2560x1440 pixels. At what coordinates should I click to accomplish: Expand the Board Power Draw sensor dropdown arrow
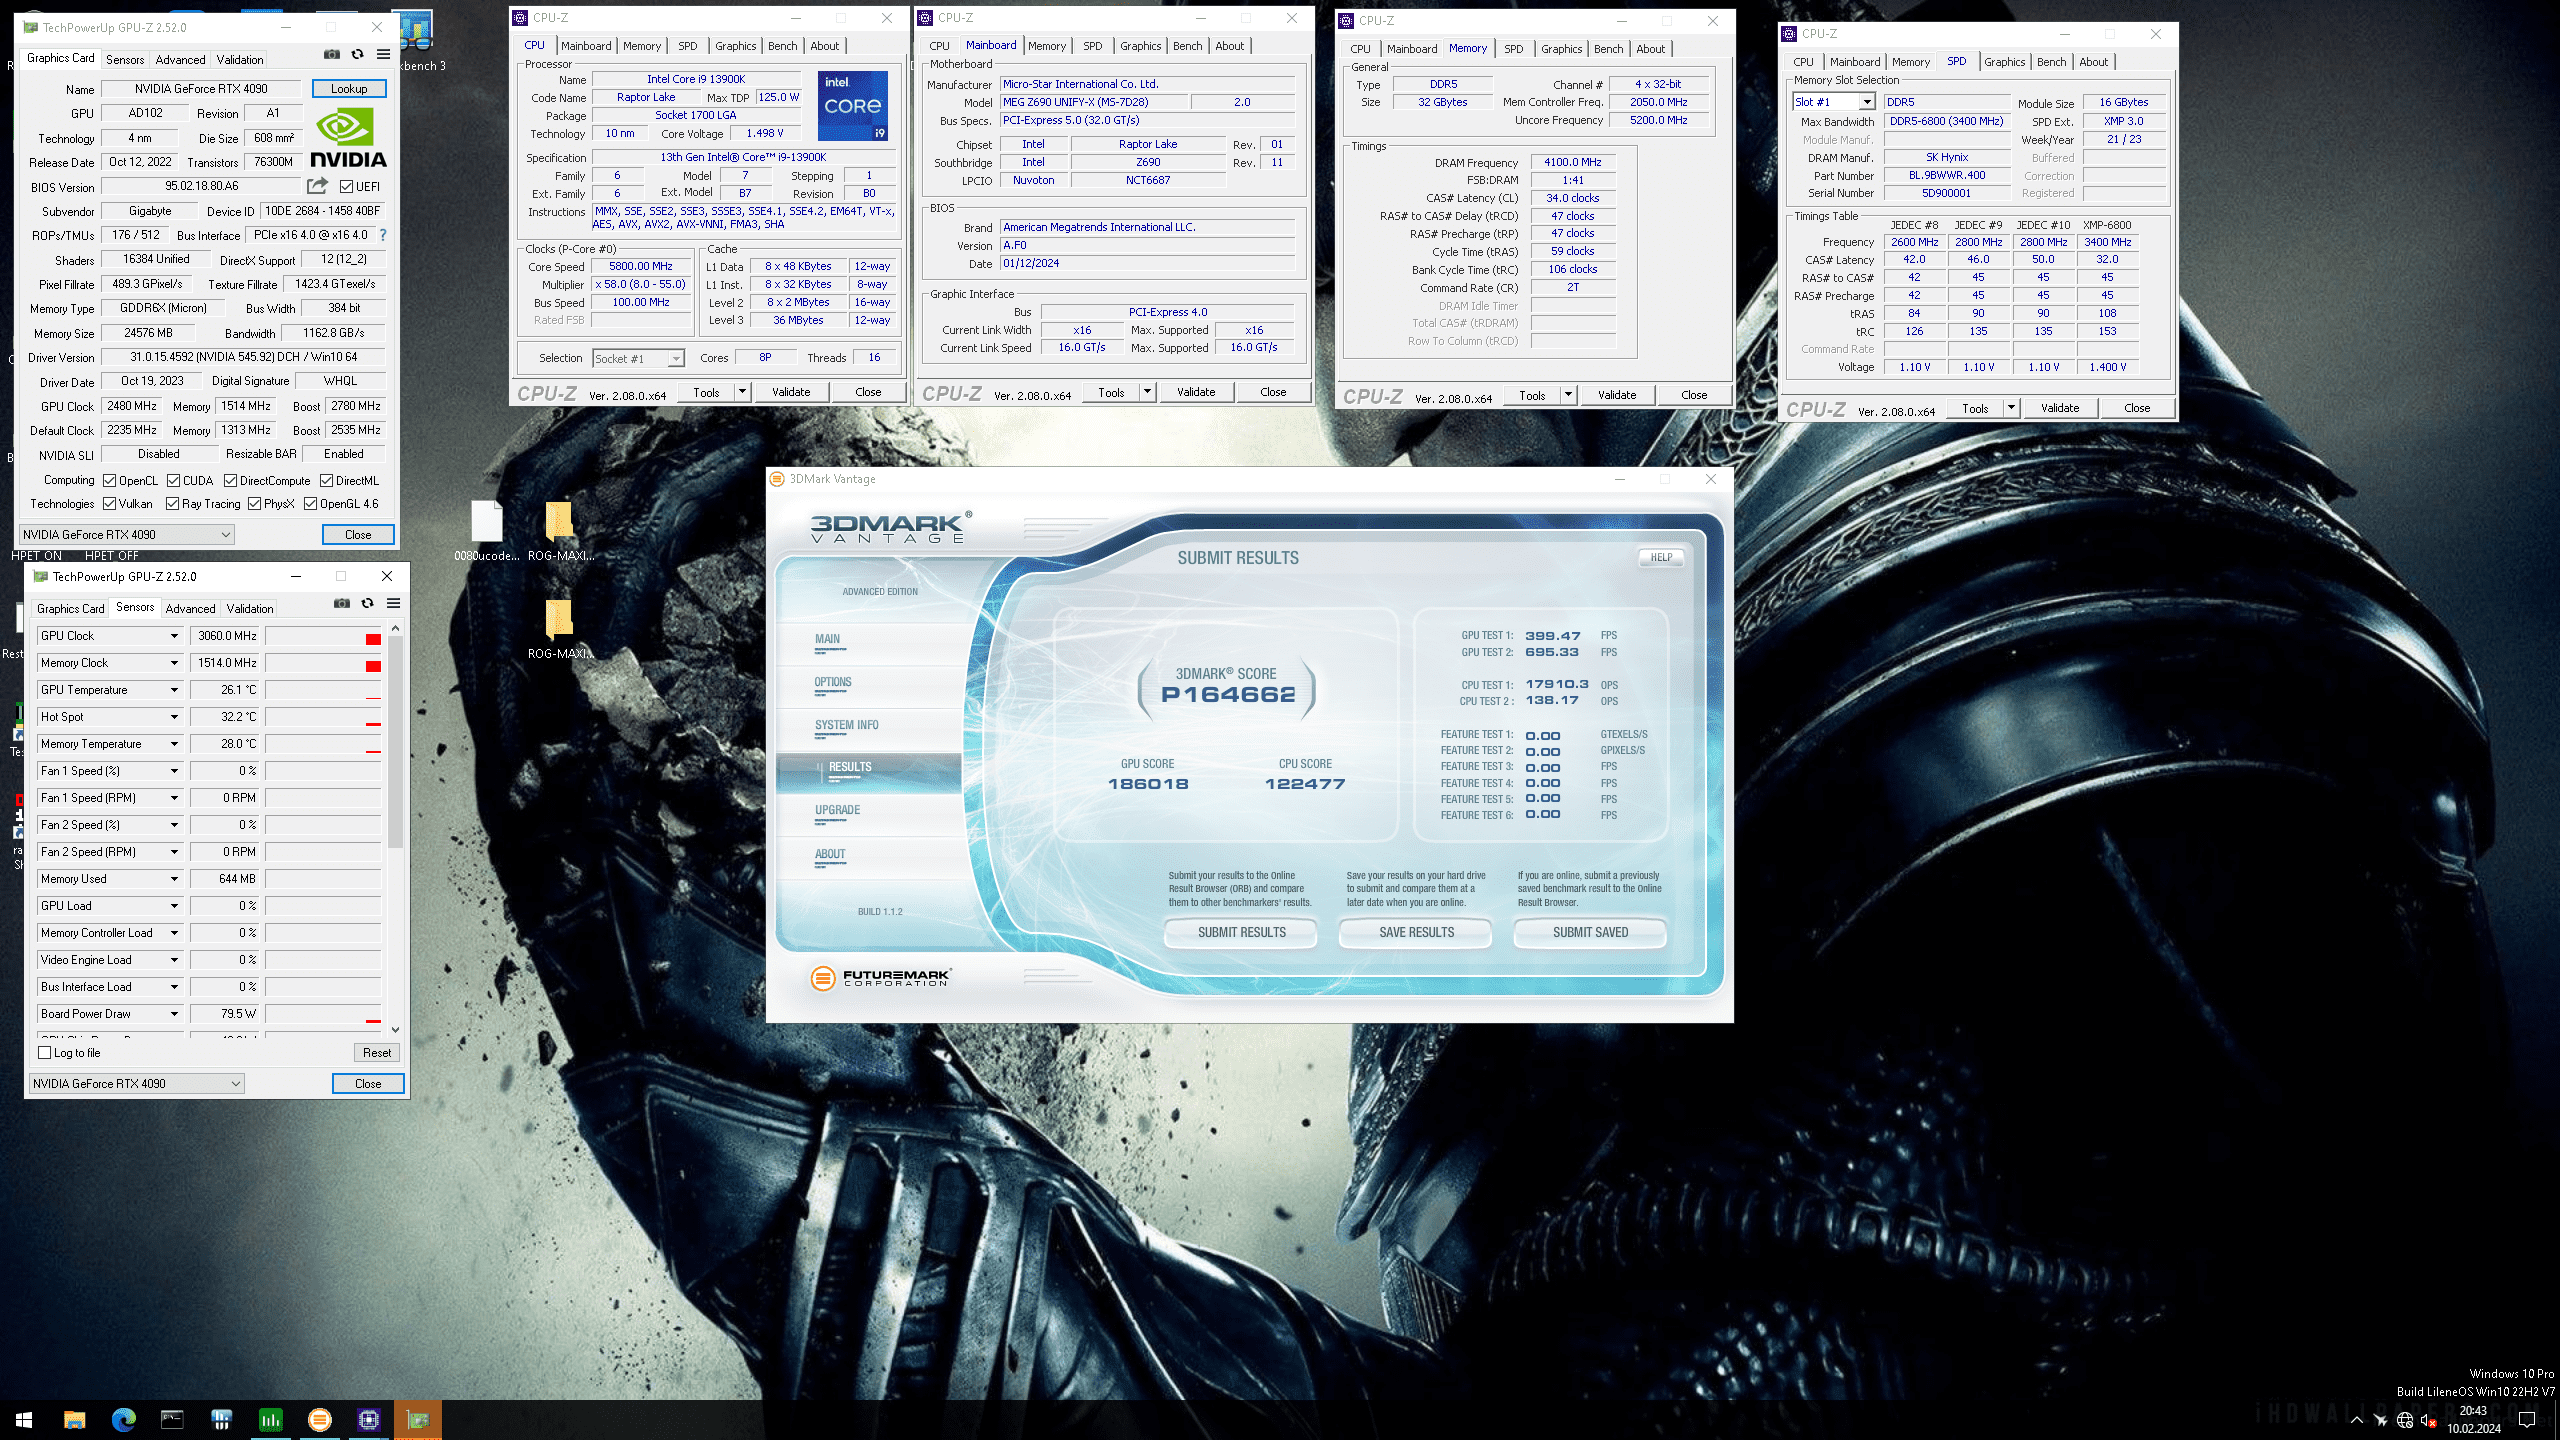tap(174, 1014)
